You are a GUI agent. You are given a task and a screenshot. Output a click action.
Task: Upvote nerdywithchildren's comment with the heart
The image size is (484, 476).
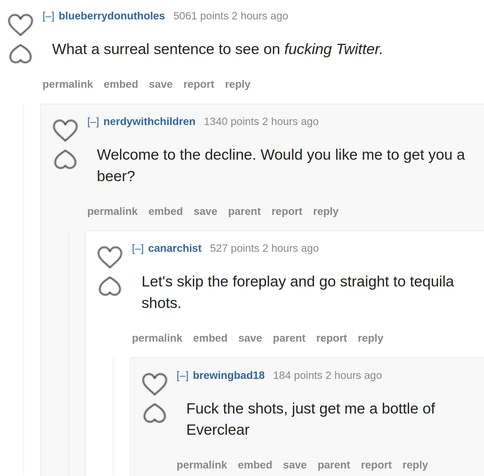(65, 130)
